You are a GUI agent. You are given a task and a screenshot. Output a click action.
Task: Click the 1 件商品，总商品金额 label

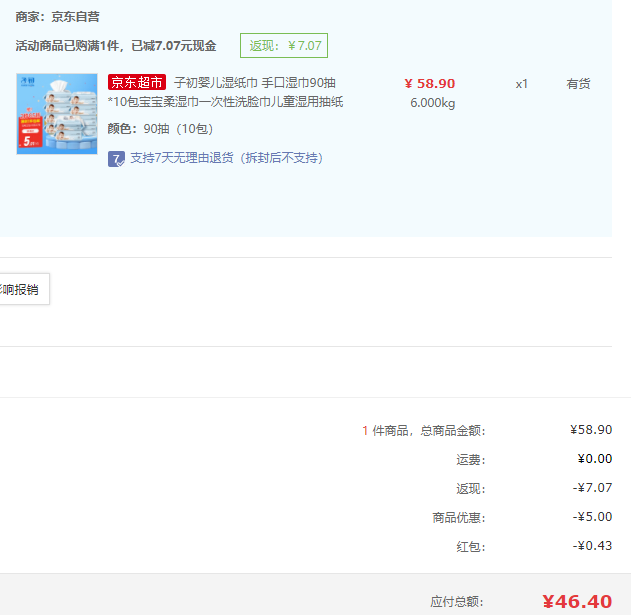coord(424,431)
